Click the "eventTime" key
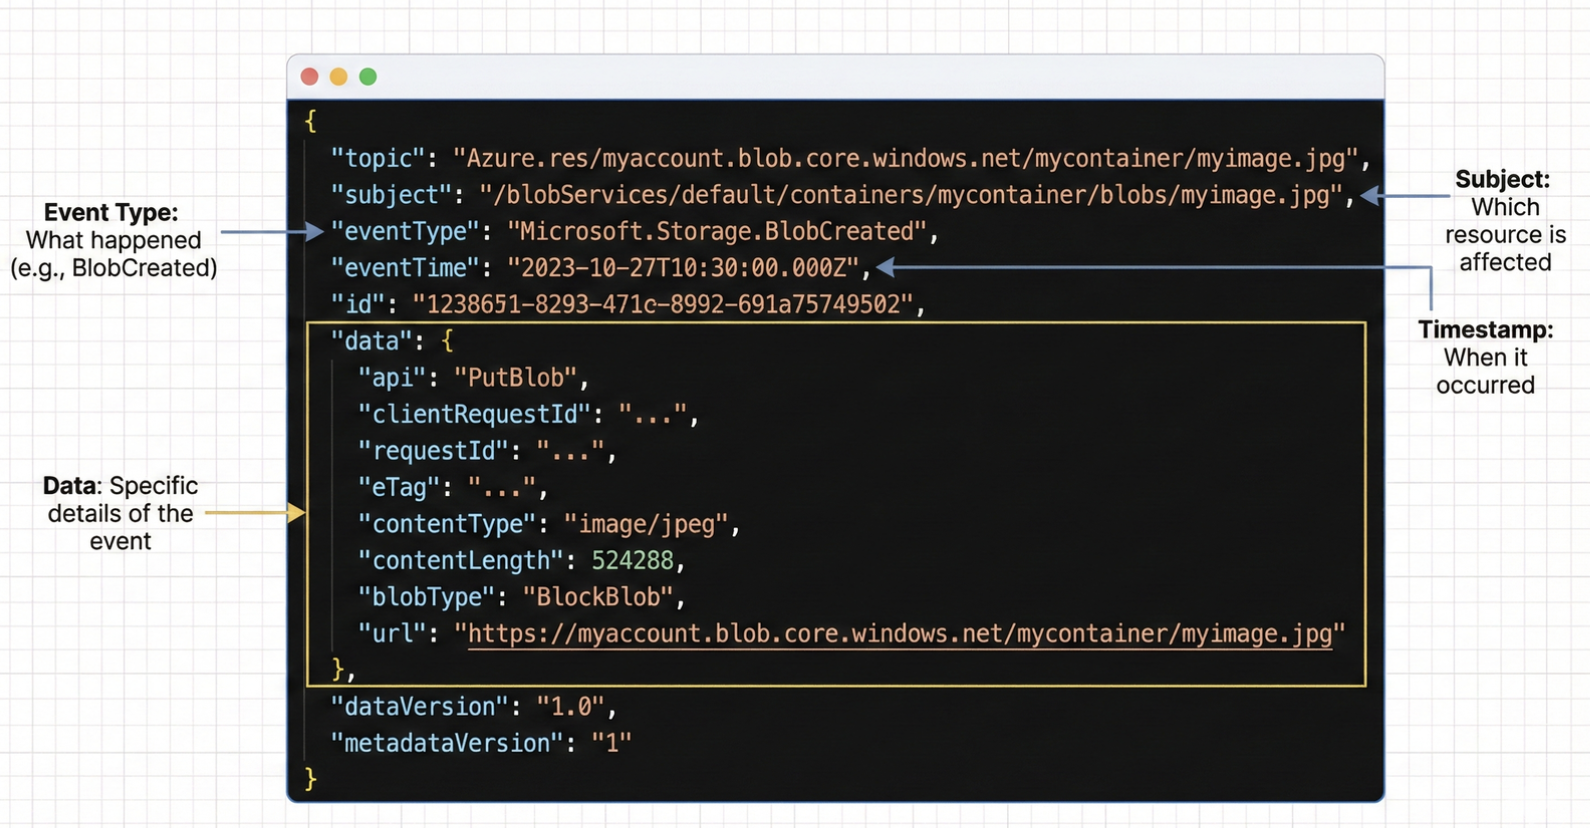 [405, 268]
